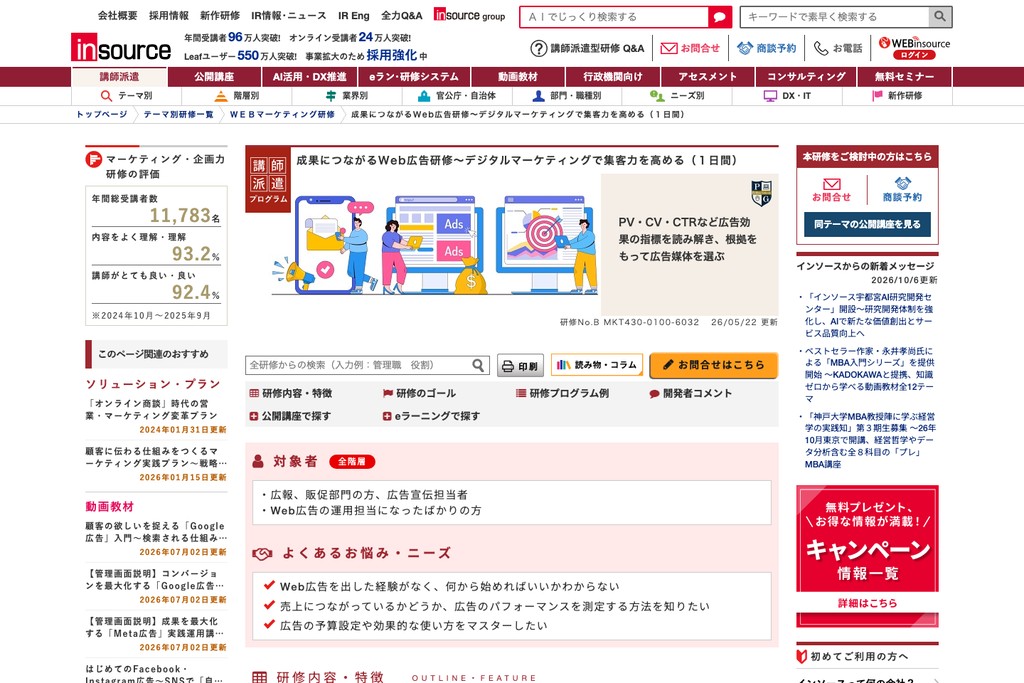Select the 講師派遣 tab

click(x=120, y=77)
